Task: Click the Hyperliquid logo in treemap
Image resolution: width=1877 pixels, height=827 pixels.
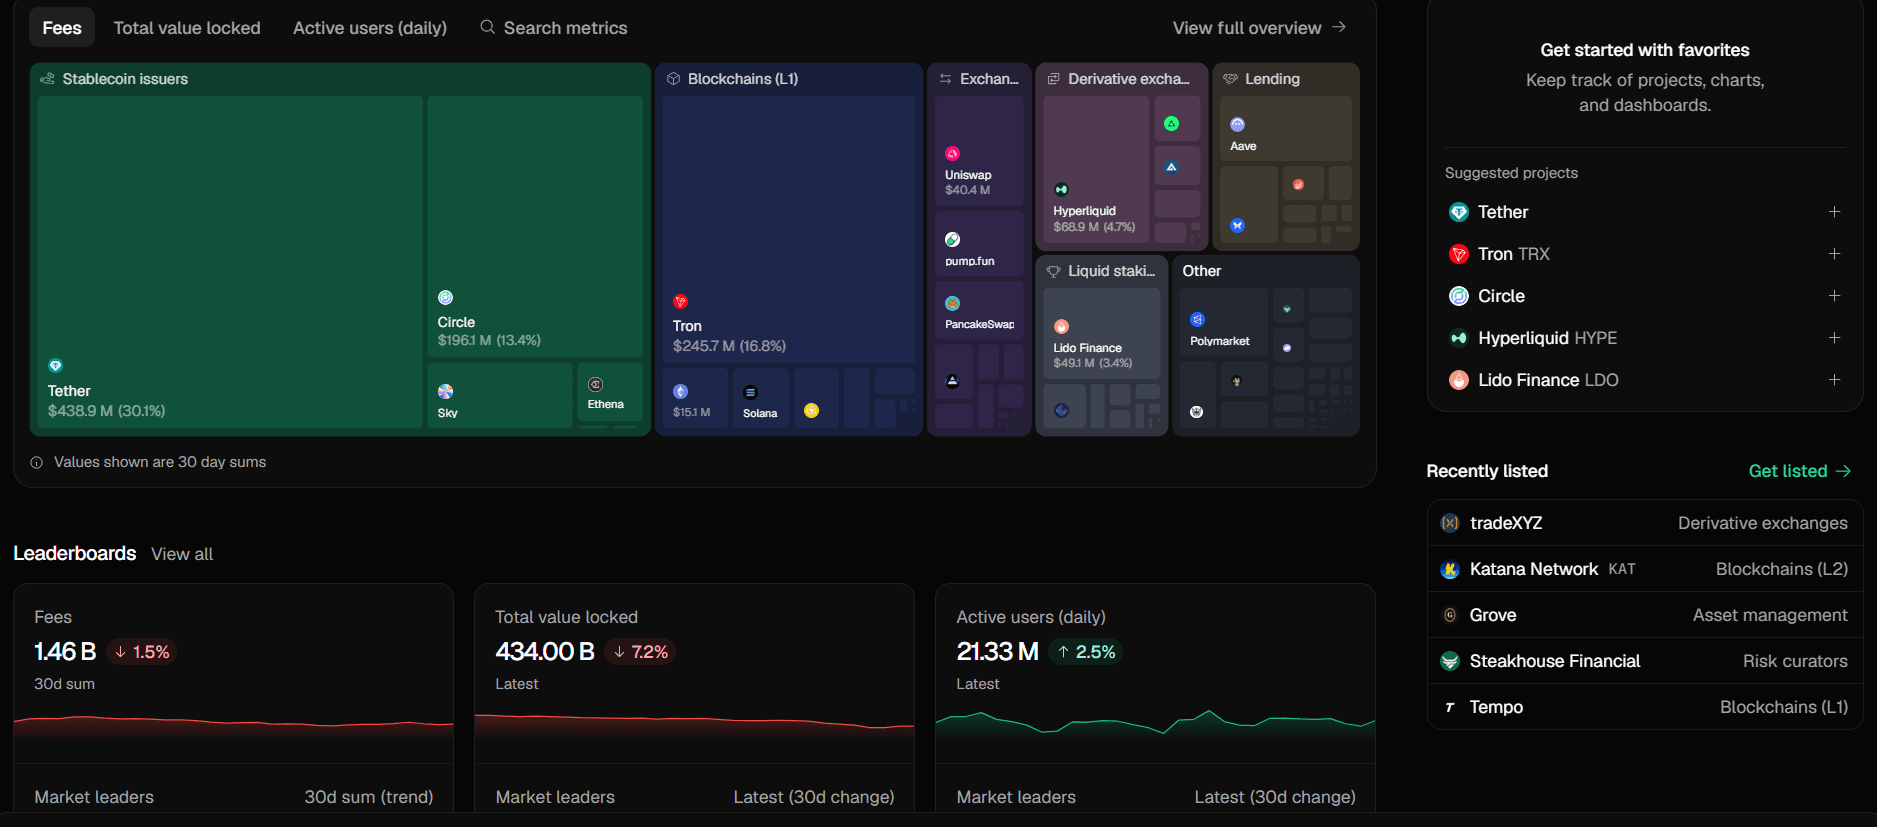Action: (x=1061, y=189)
